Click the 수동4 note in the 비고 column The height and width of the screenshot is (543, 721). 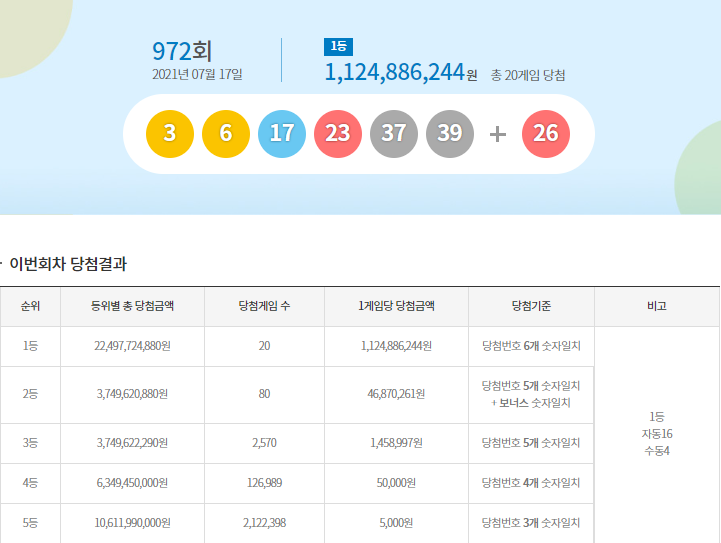click(x=657, y=451)
